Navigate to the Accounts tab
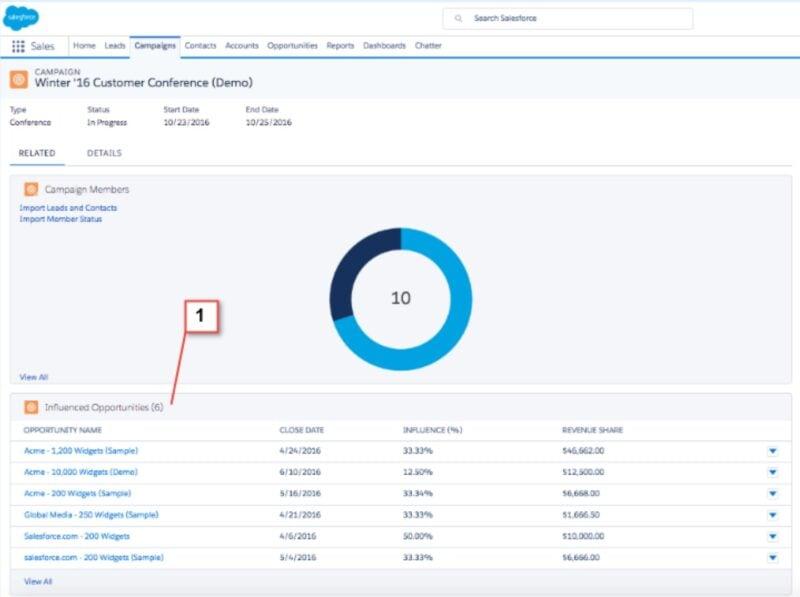The image size is (800, 597). (x=242, y=45)
